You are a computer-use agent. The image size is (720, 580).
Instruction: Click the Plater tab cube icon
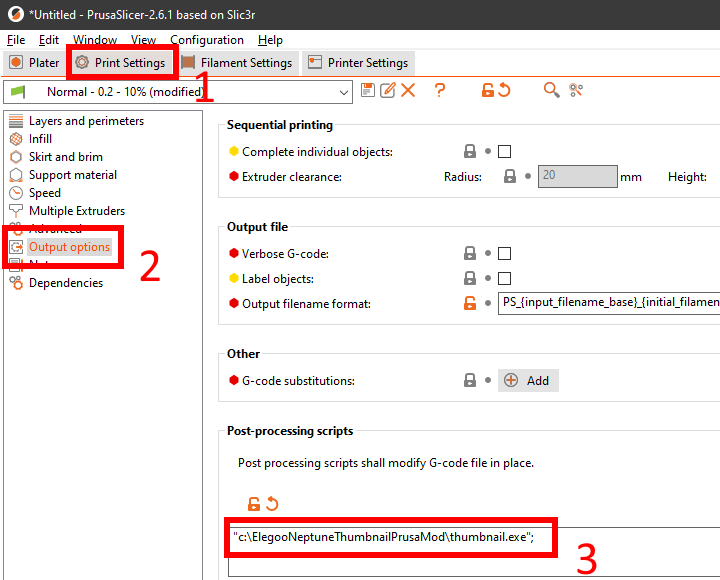(16, 62)
